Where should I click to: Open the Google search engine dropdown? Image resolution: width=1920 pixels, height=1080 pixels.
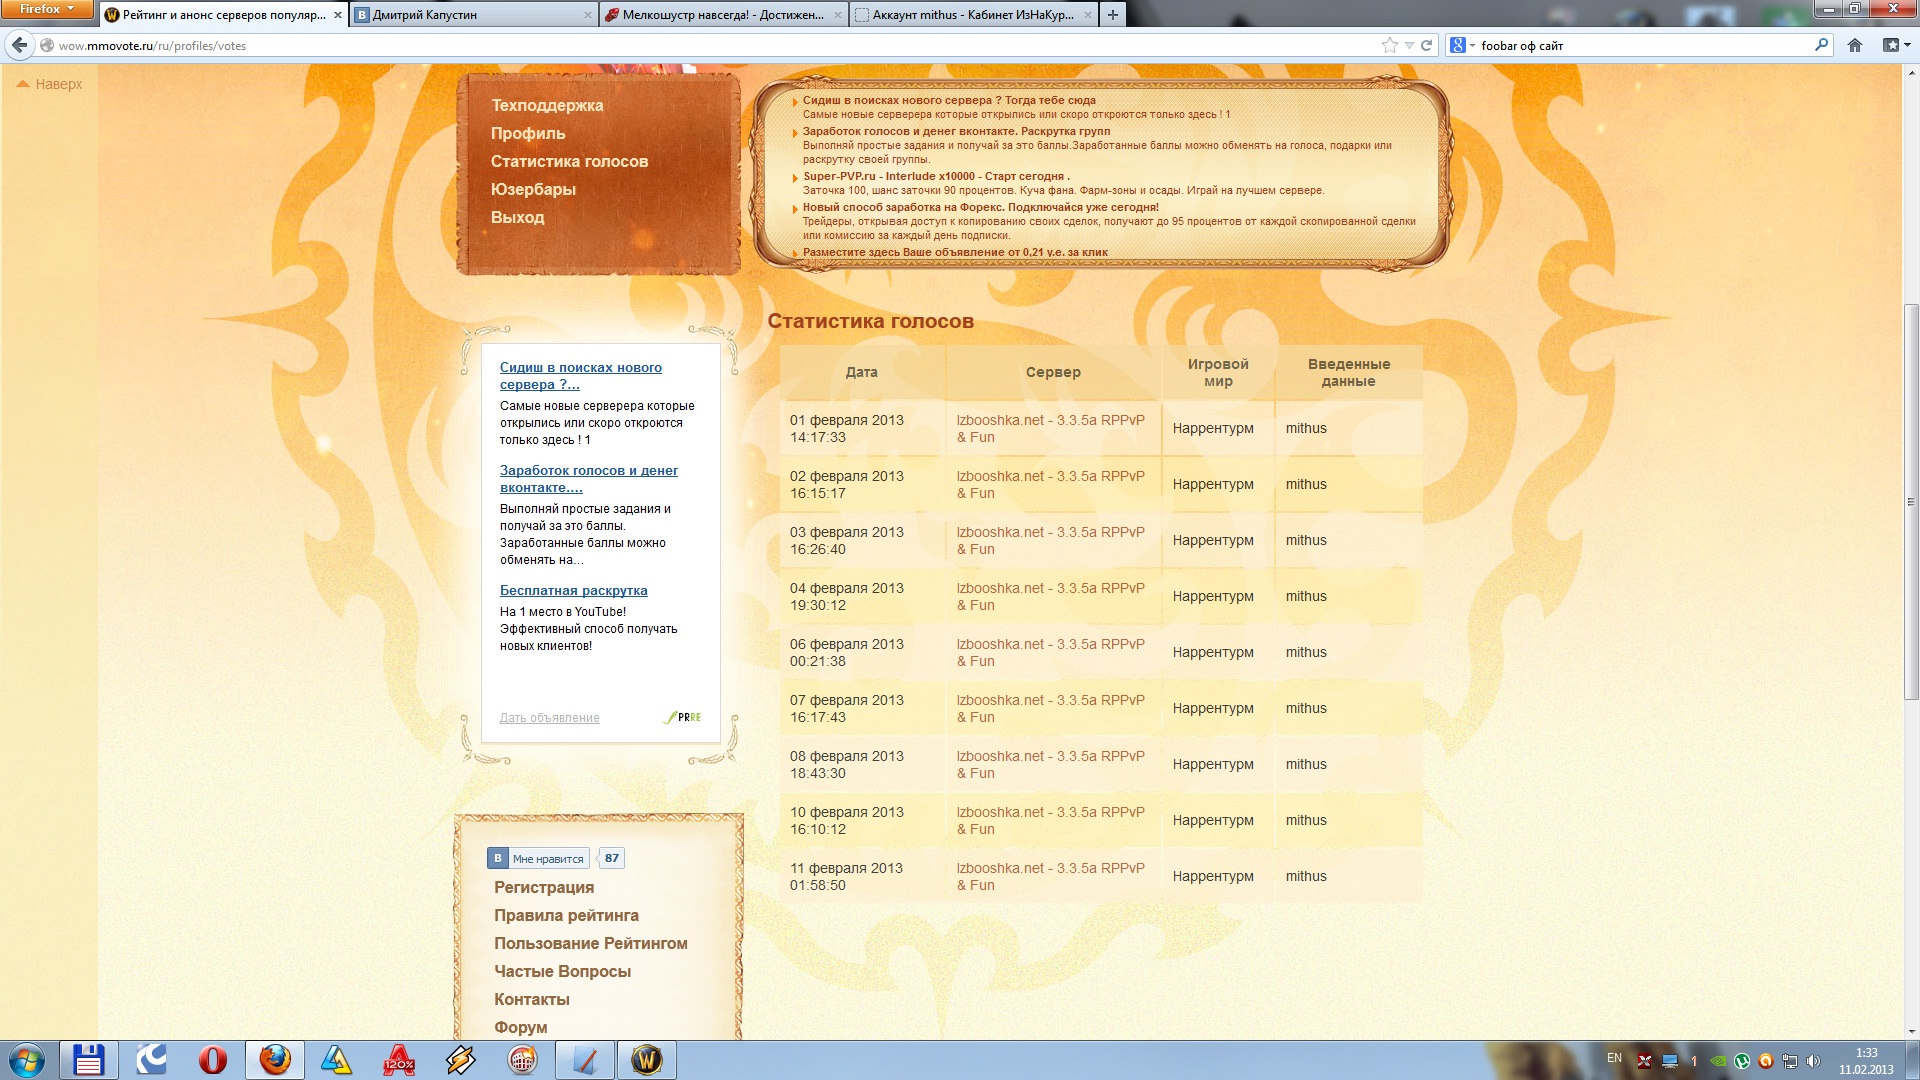coord(1462,45)
